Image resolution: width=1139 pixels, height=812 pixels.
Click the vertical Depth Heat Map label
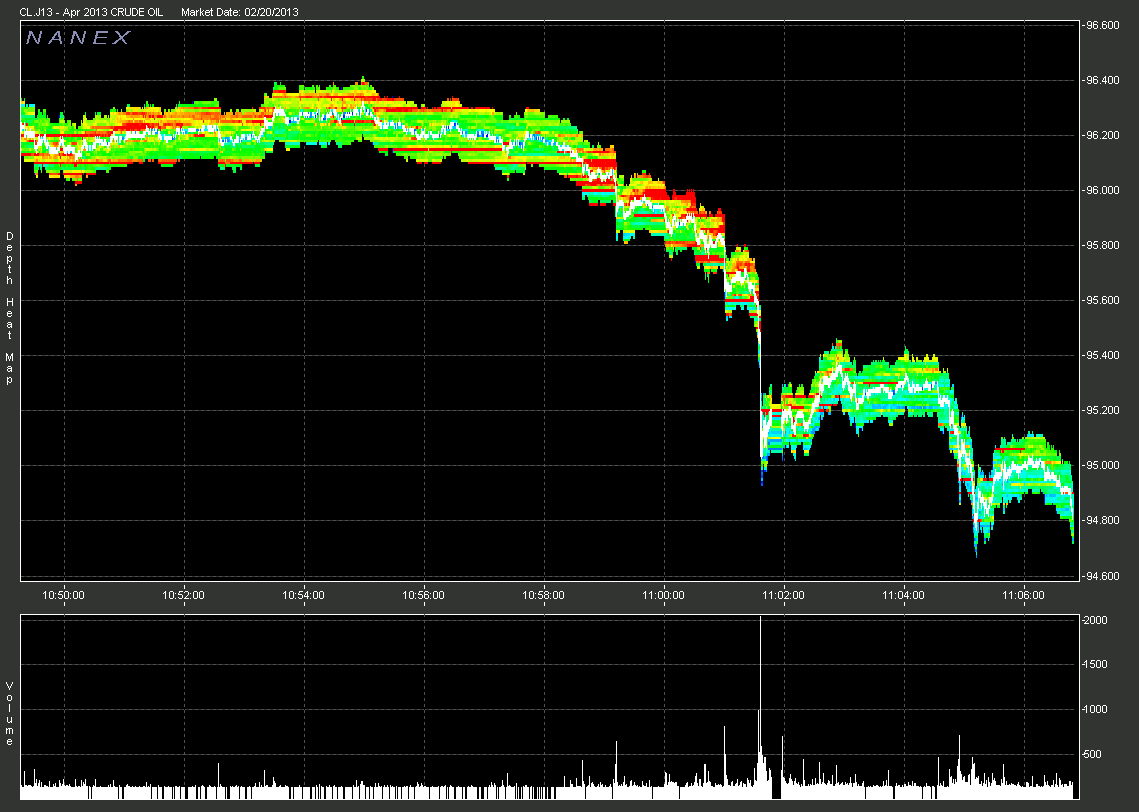[x=10, y=308]
